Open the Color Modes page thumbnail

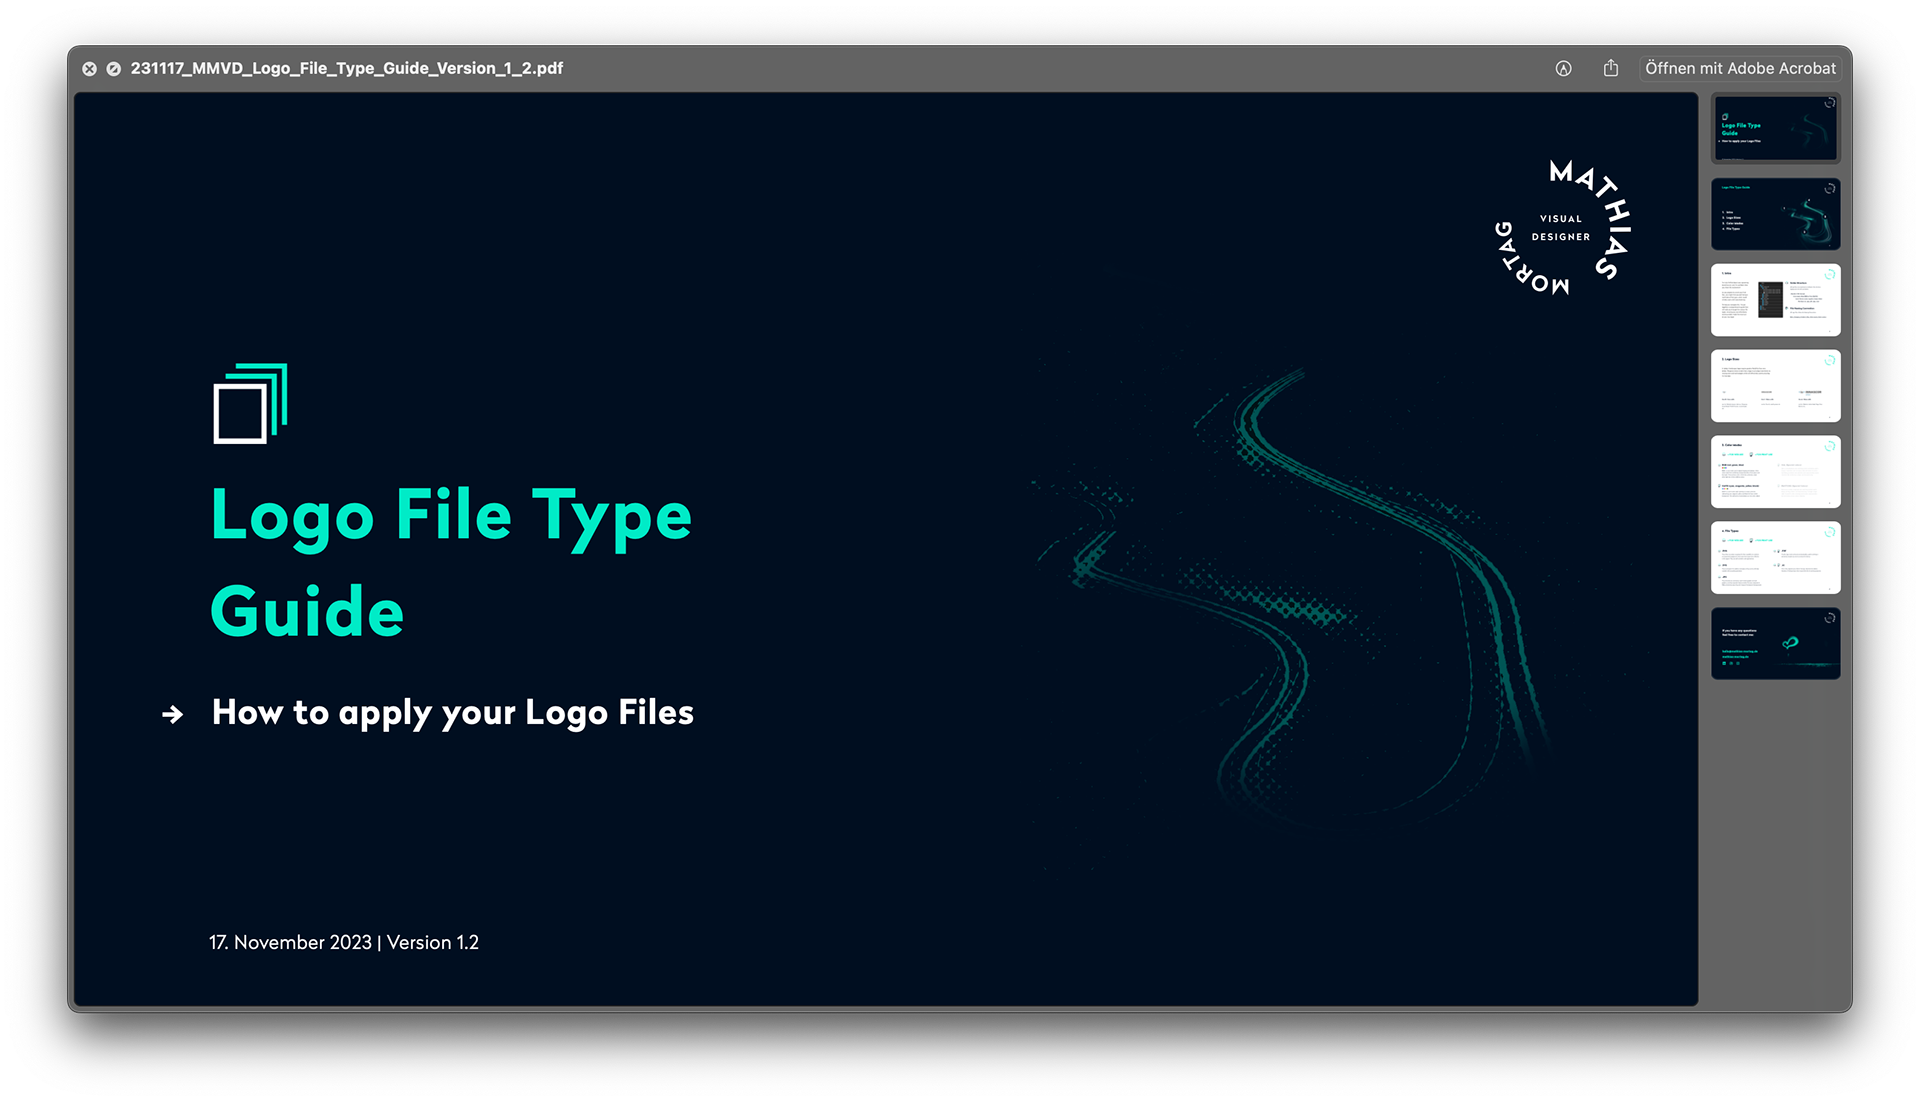pos(1775,471)
